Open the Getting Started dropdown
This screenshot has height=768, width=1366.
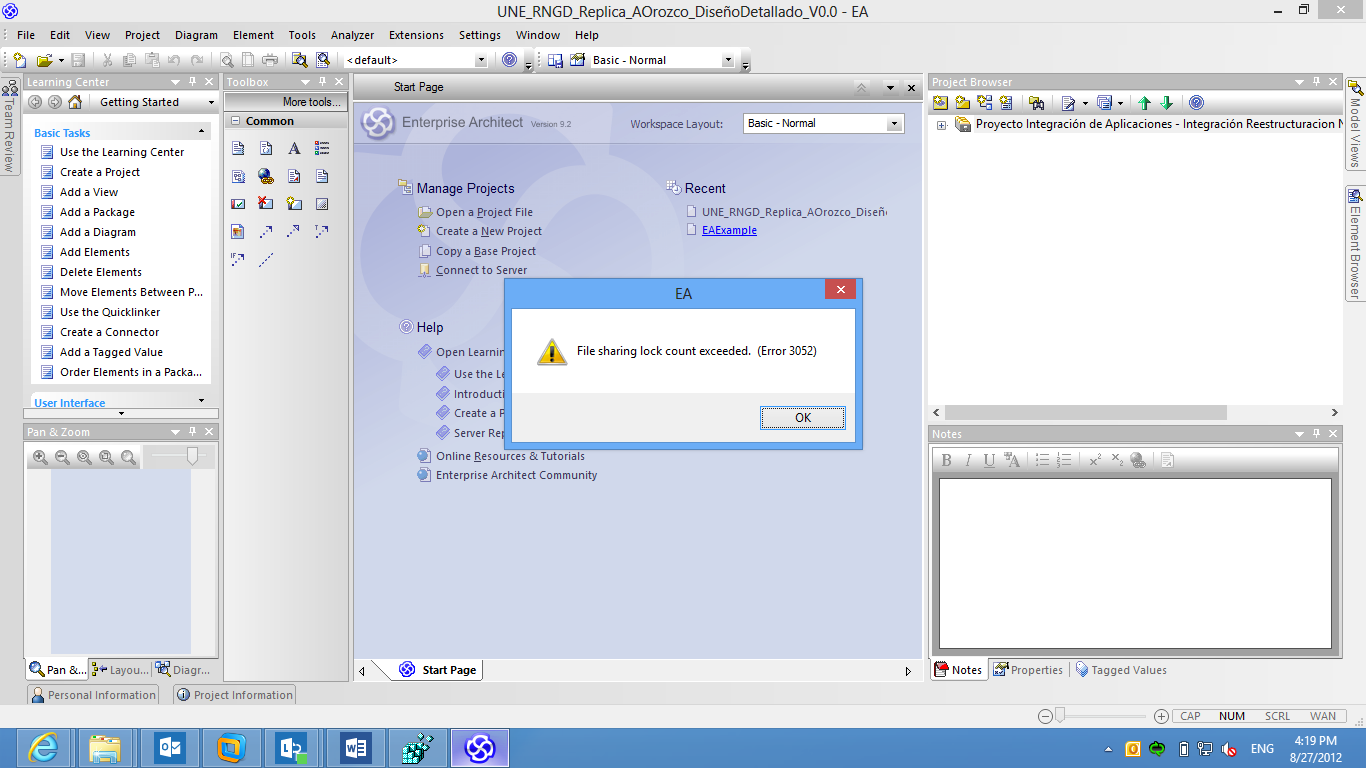pyautogui.click(x=211, y=102)
